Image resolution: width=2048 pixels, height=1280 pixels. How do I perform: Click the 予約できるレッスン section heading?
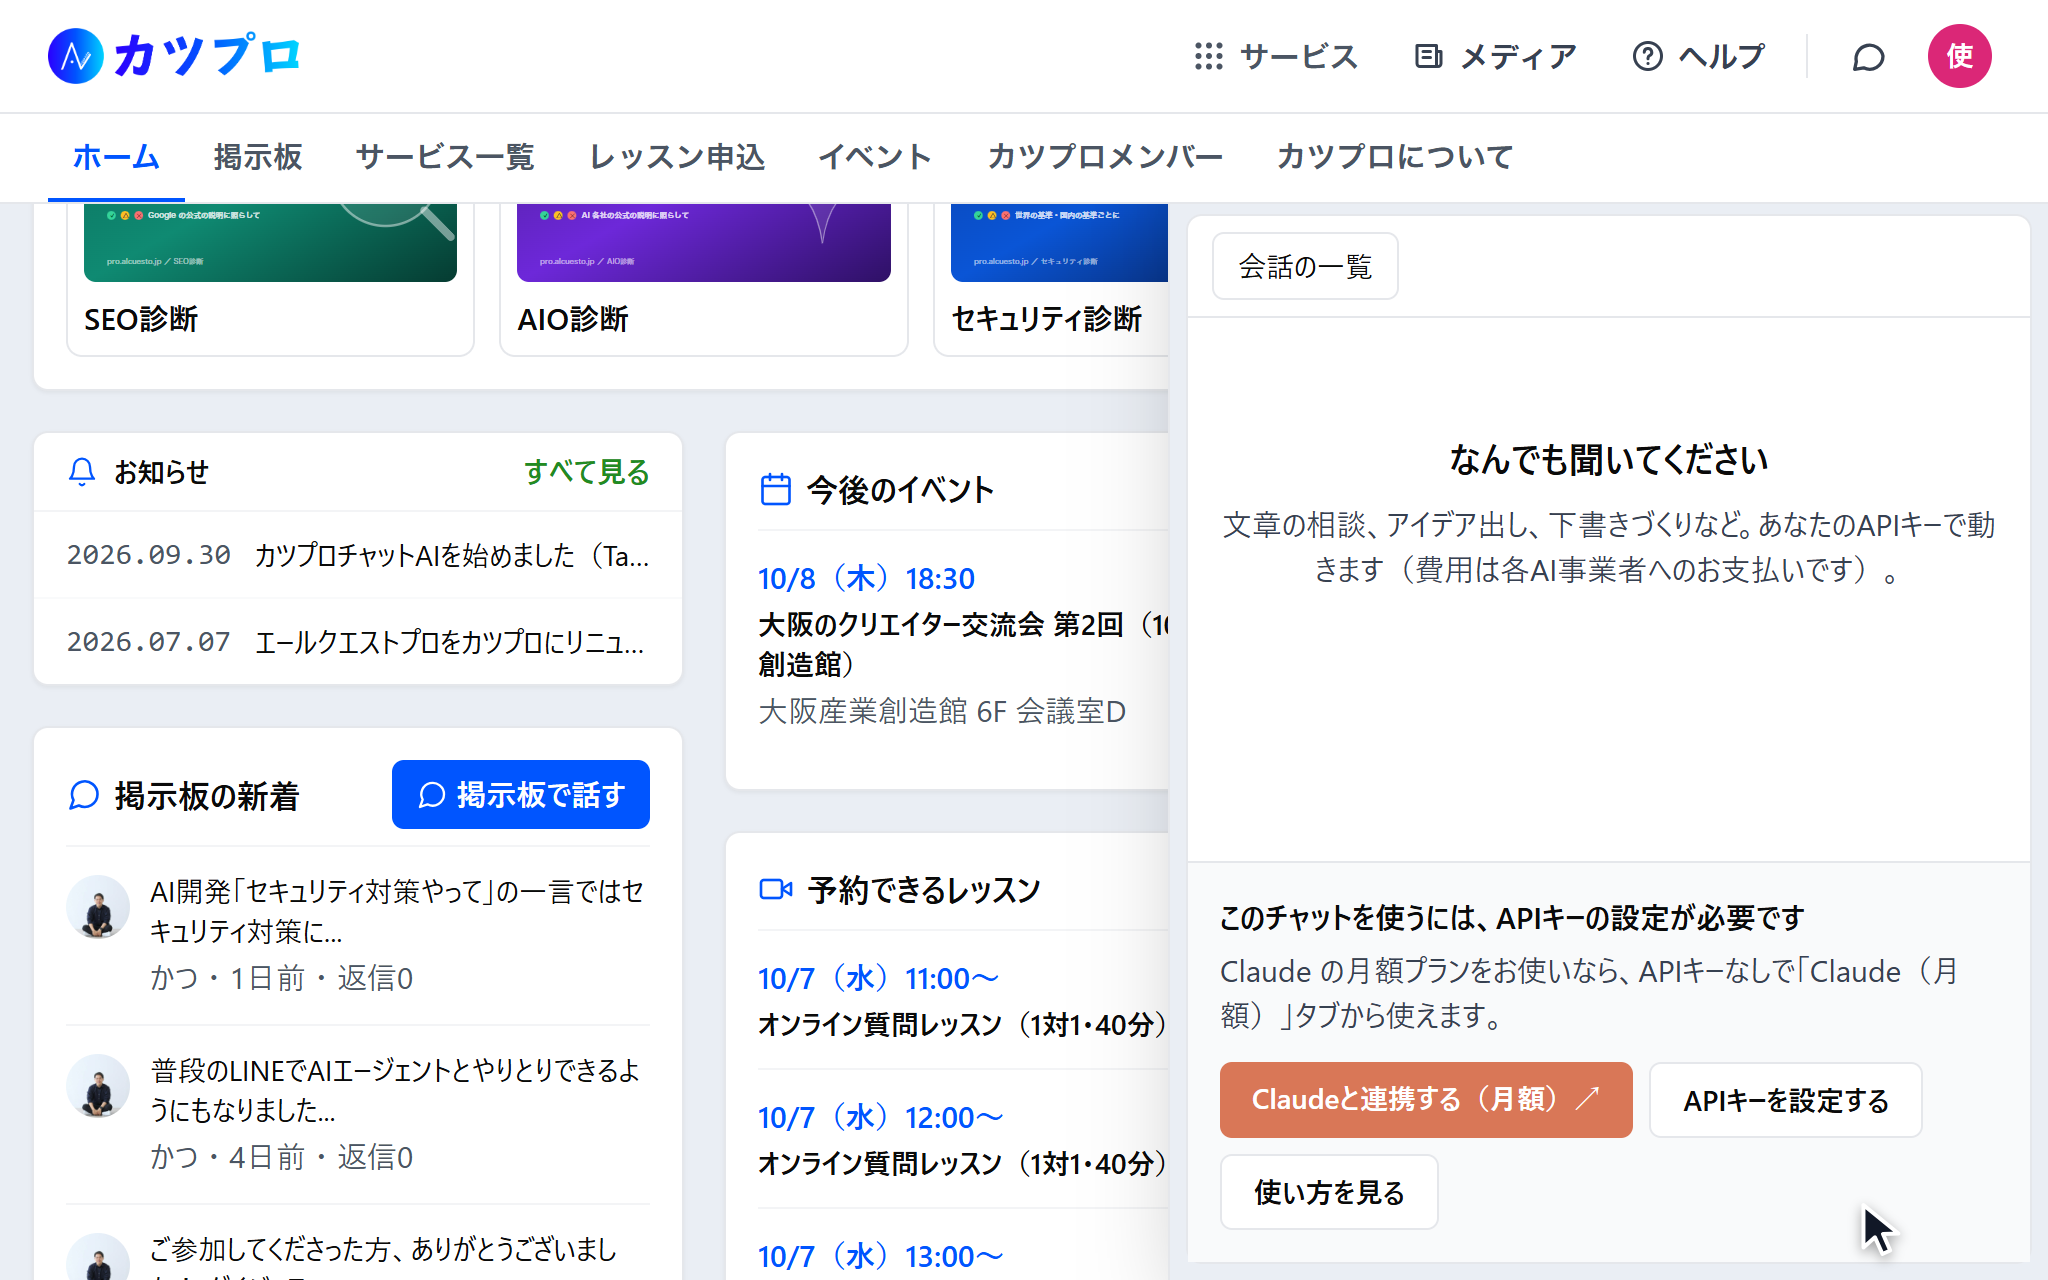(924, 889)
